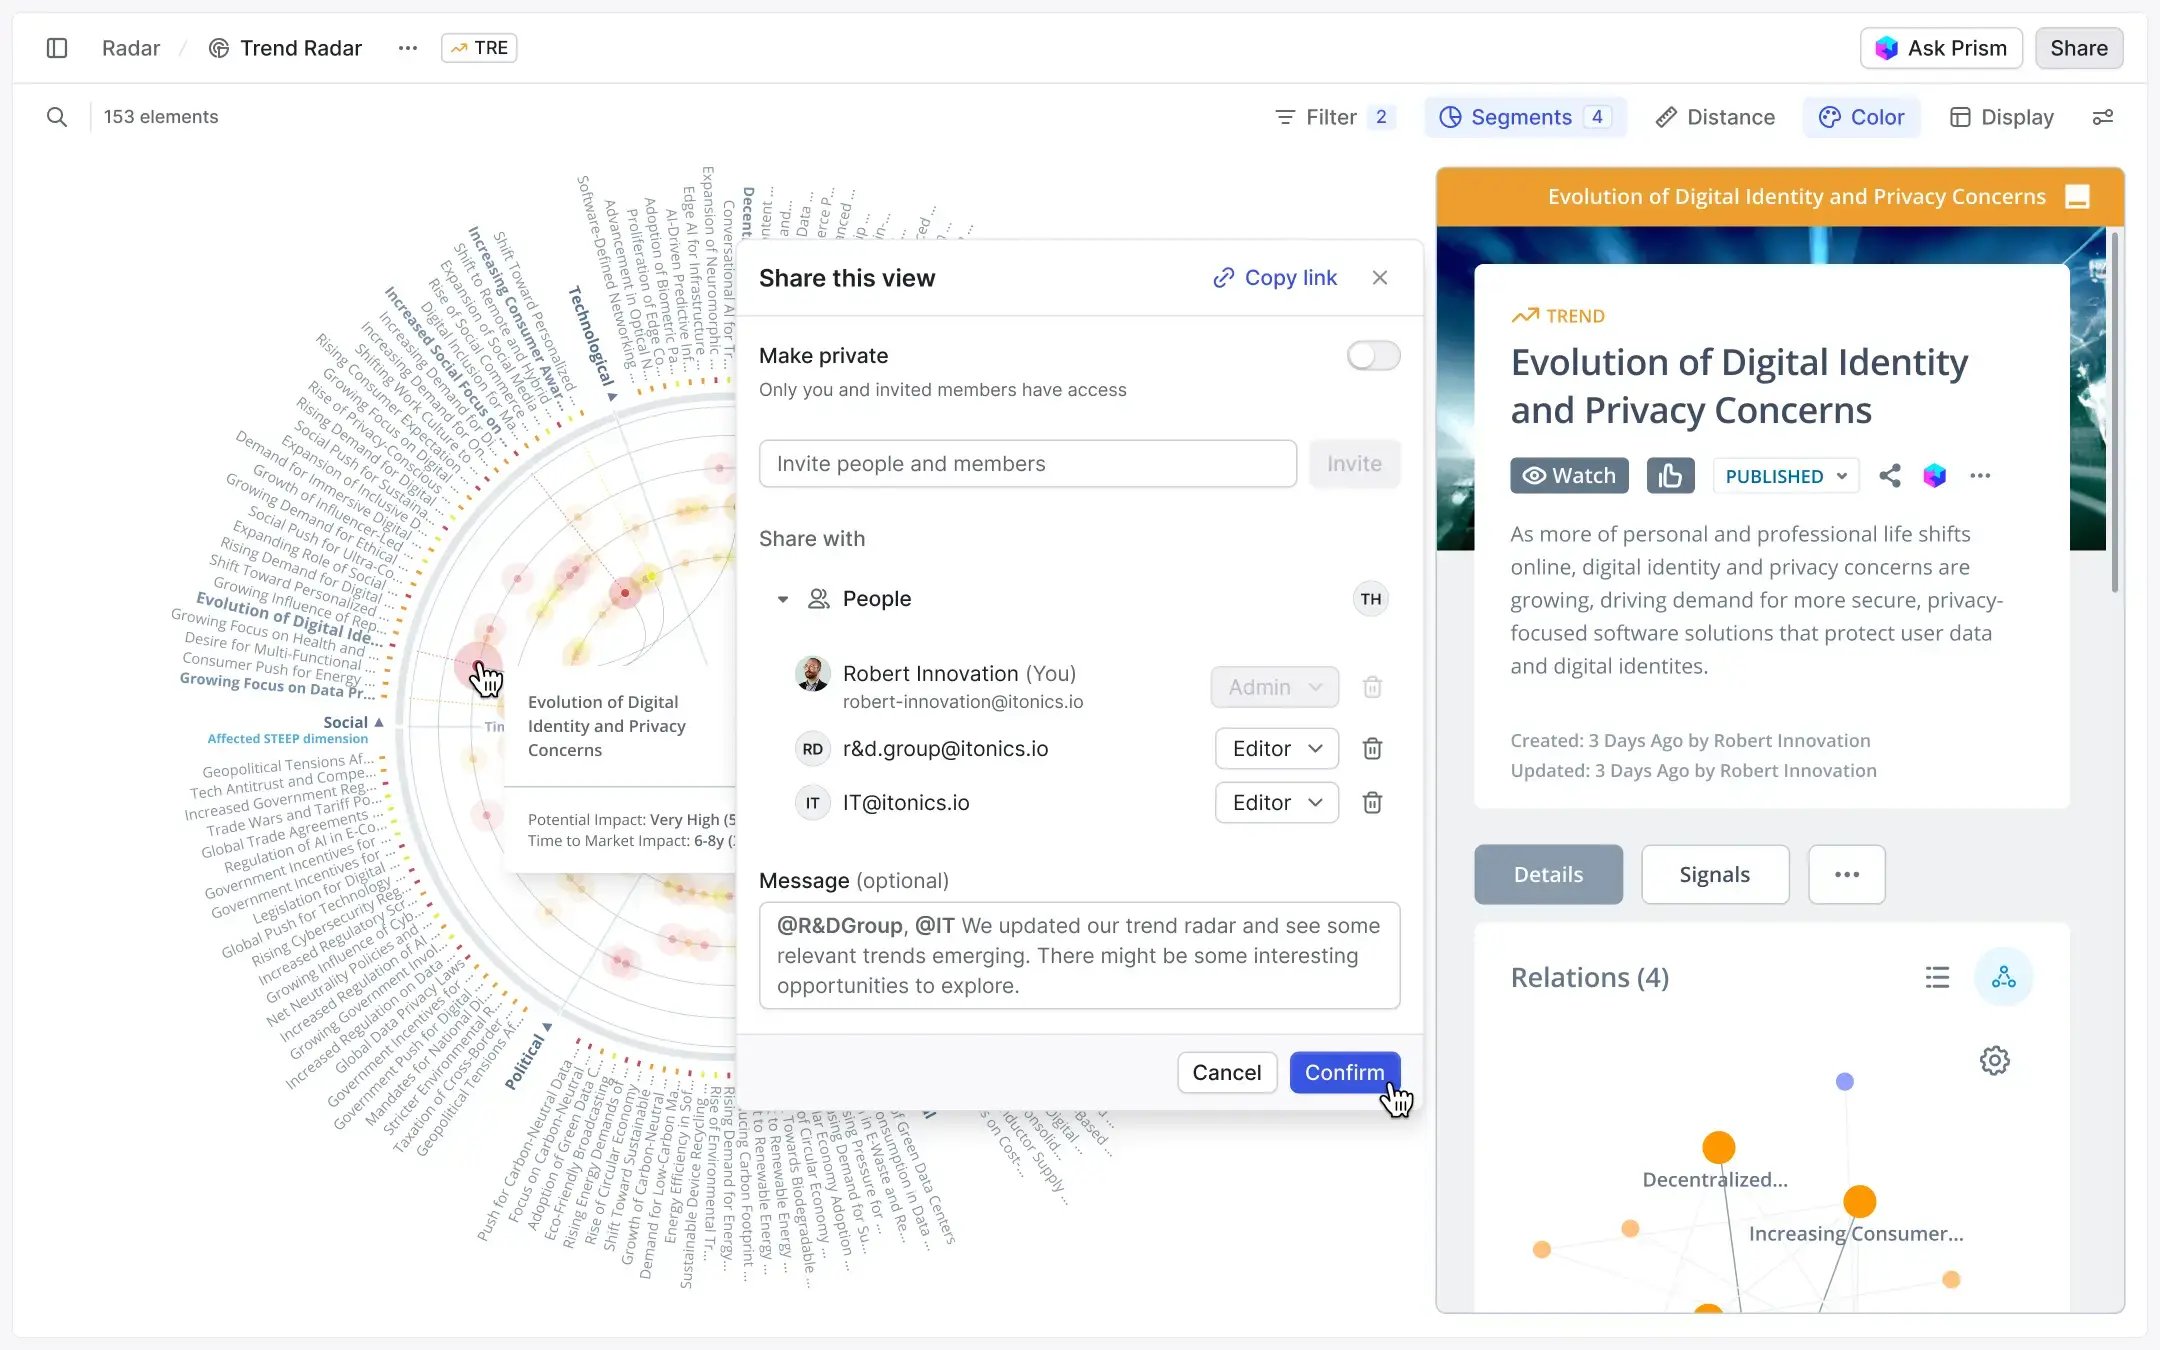Collapse the People group
This screenshot has width=2160, height=1350.
[x=783, y=599]
